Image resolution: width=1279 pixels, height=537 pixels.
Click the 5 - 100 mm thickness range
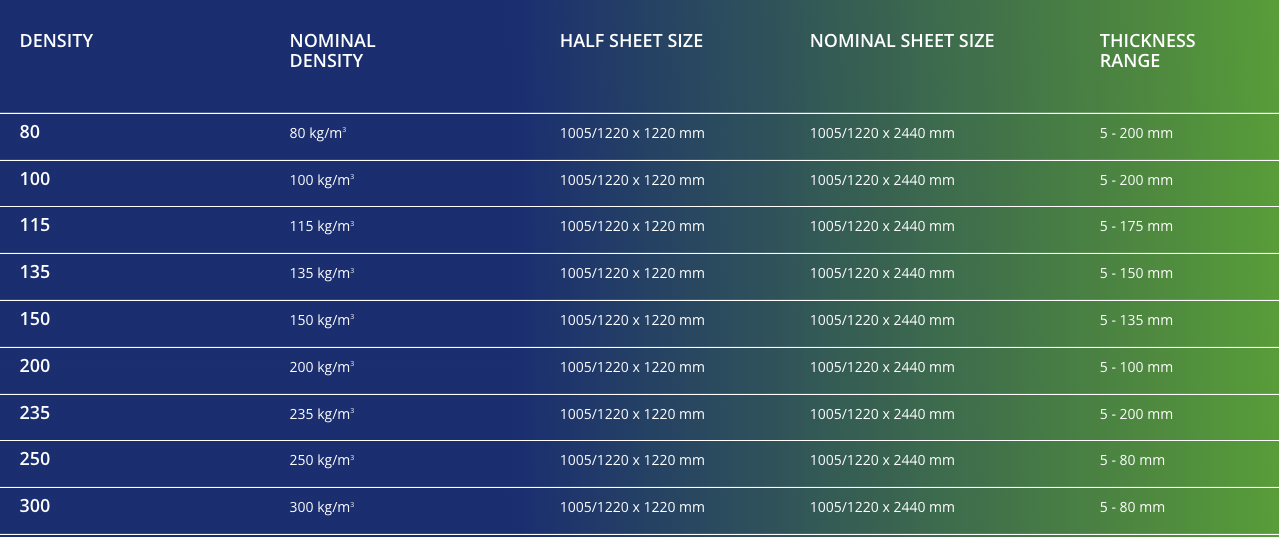pyautogui.click(x=1136, y=367)
